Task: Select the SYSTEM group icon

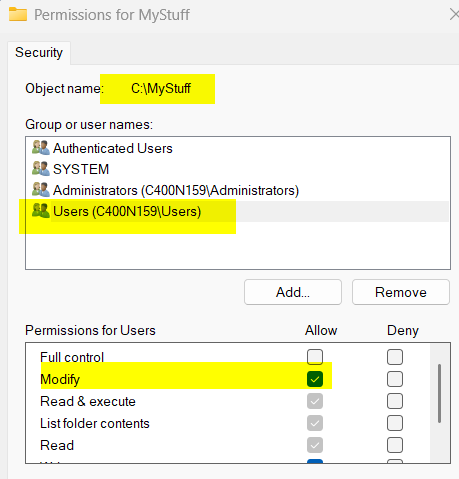Action: [41, 169]
